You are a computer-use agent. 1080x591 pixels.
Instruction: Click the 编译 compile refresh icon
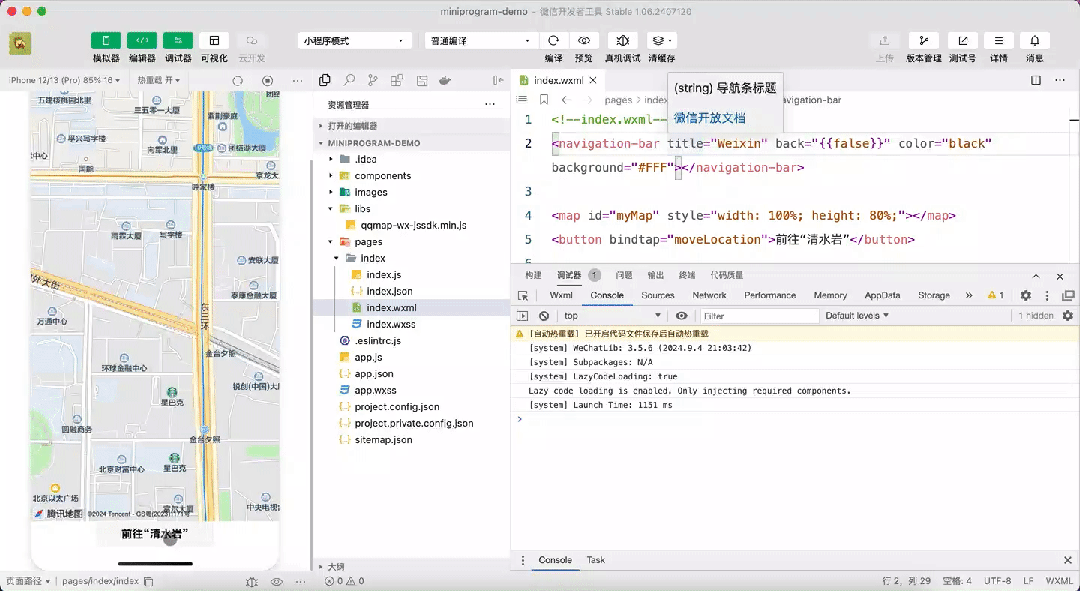click(x=553, y=41)
